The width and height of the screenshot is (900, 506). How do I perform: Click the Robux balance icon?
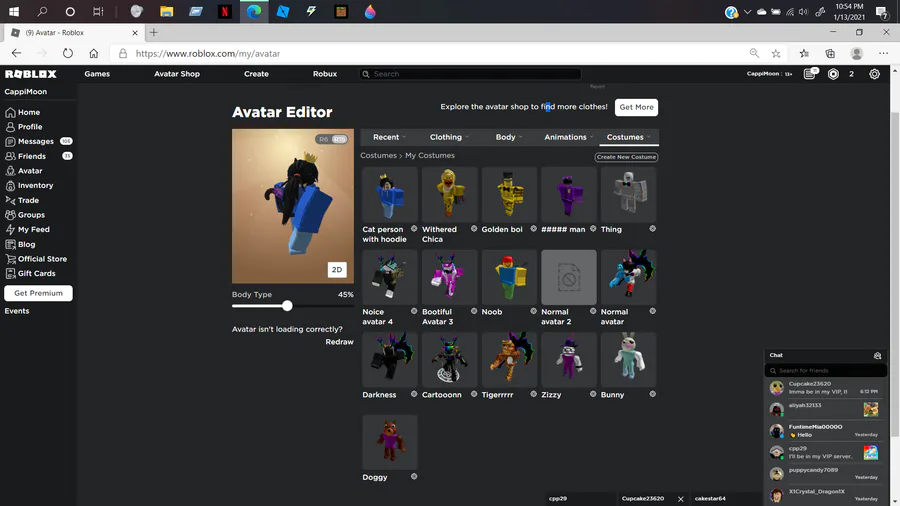(833, 74)
